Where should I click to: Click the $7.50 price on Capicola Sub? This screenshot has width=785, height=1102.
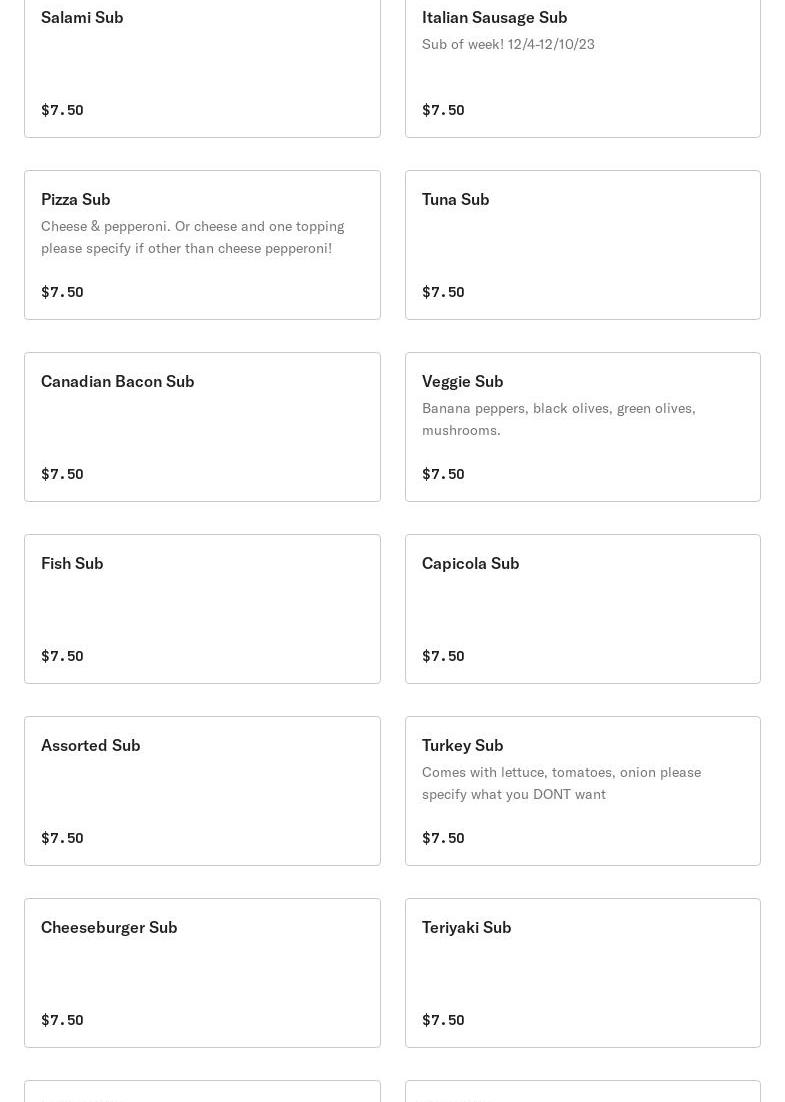[x=443, y=656]
